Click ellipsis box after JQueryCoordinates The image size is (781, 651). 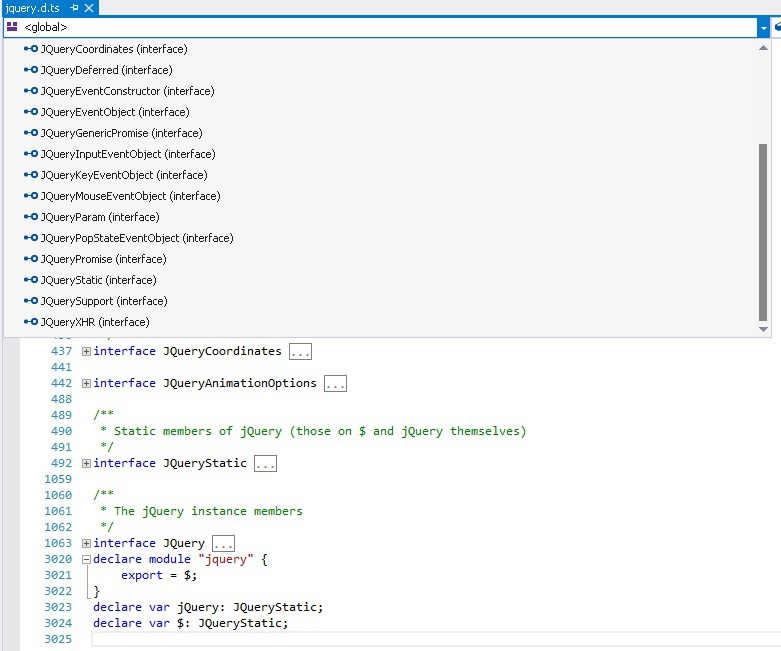300,352
